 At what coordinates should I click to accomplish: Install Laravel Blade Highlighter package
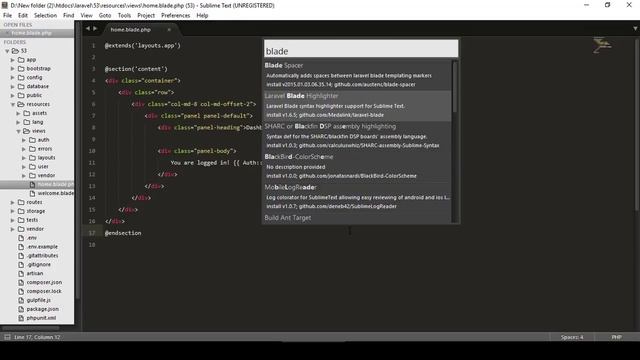pos(358,105)
